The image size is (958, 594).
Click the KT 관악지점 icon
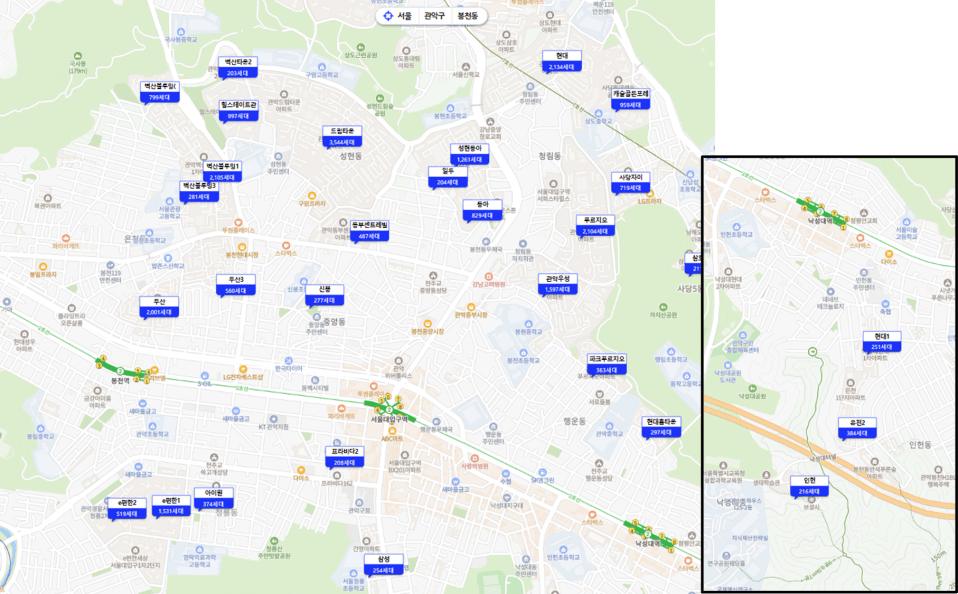[272, 419]
